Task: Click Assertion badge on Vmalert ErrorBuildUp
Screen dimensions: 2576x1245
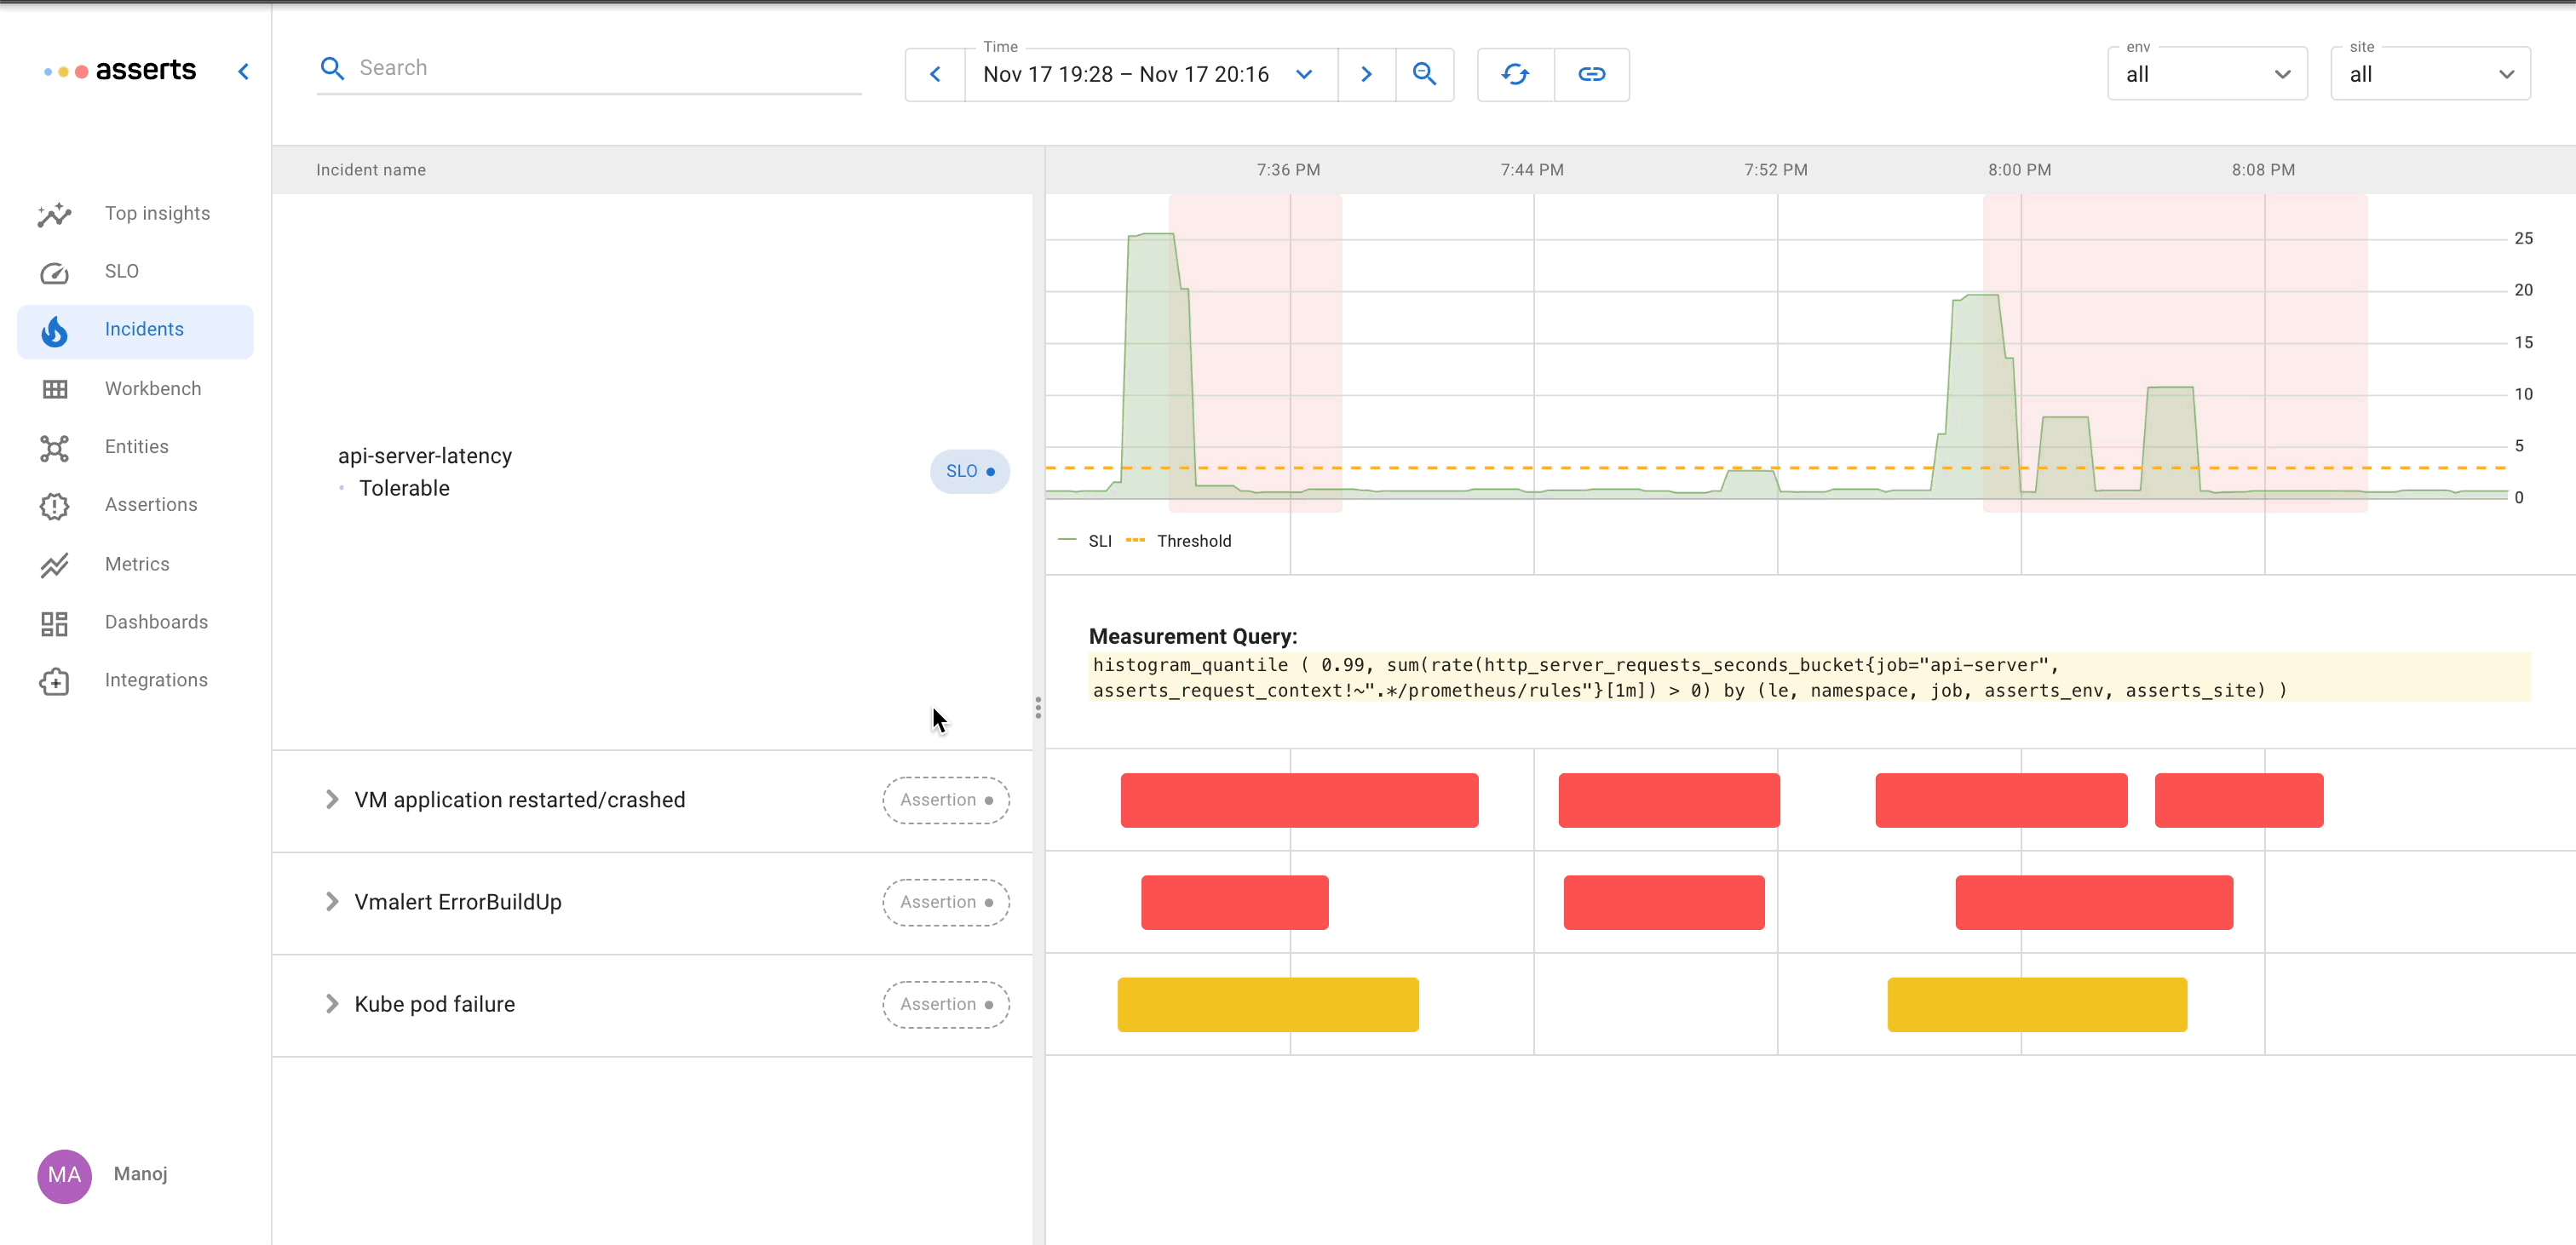Action: 945,902
